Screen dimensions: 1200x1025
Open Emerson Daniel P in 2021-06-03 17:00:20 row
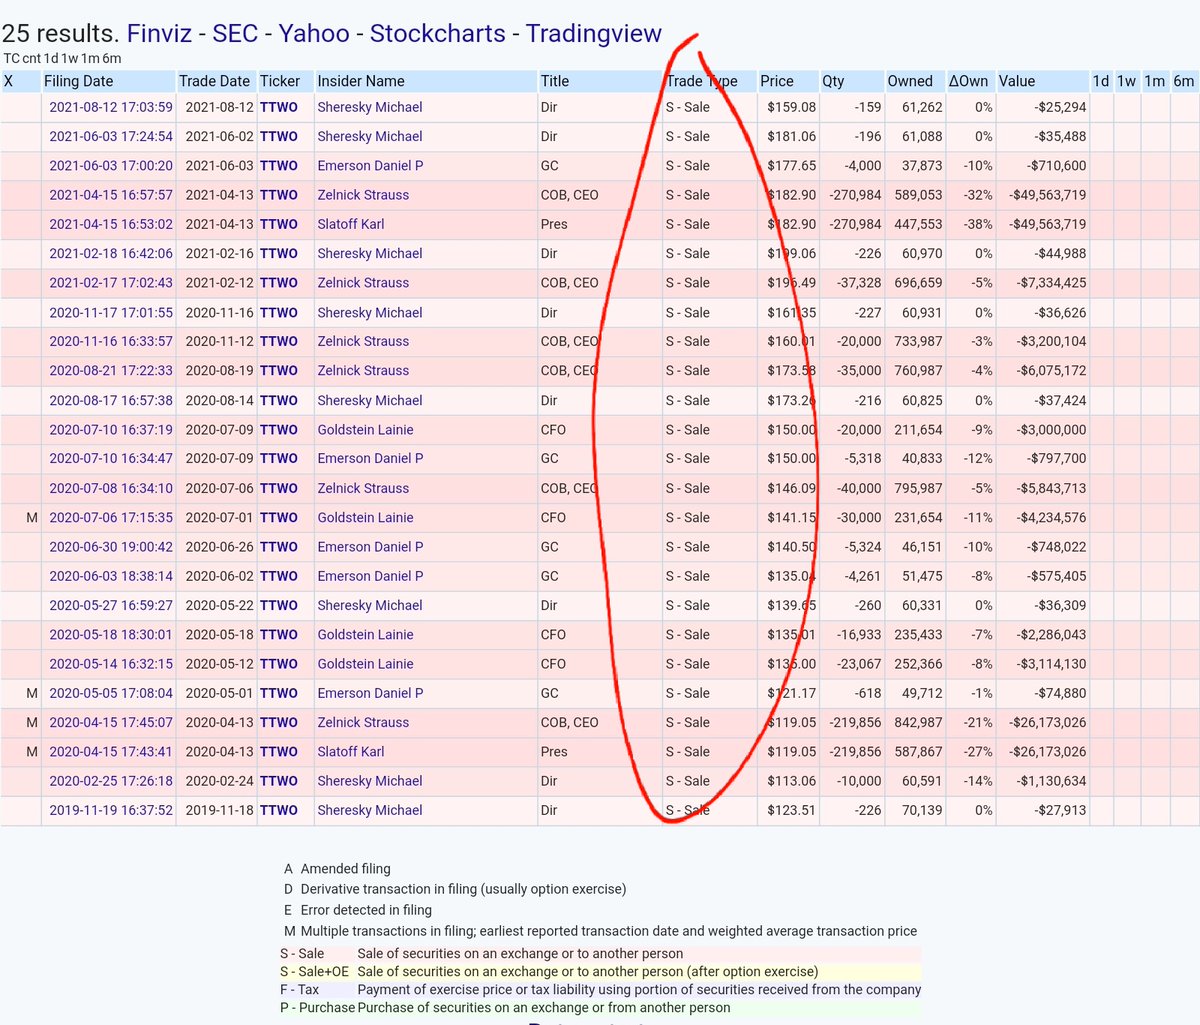click(370, 165)
